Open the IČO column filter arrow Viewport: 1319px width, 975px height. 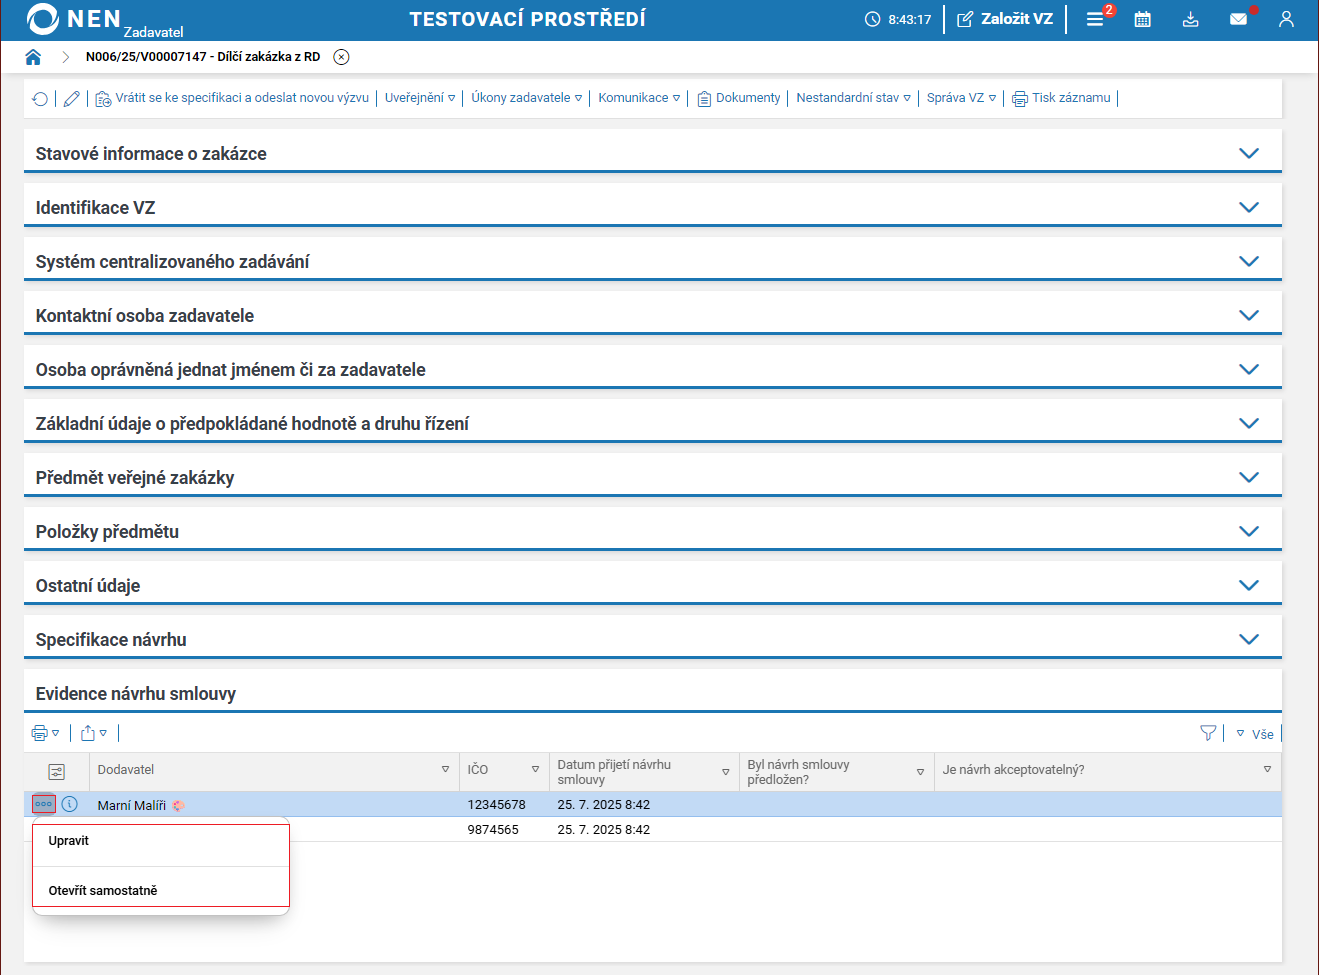(x=535, y=770)
